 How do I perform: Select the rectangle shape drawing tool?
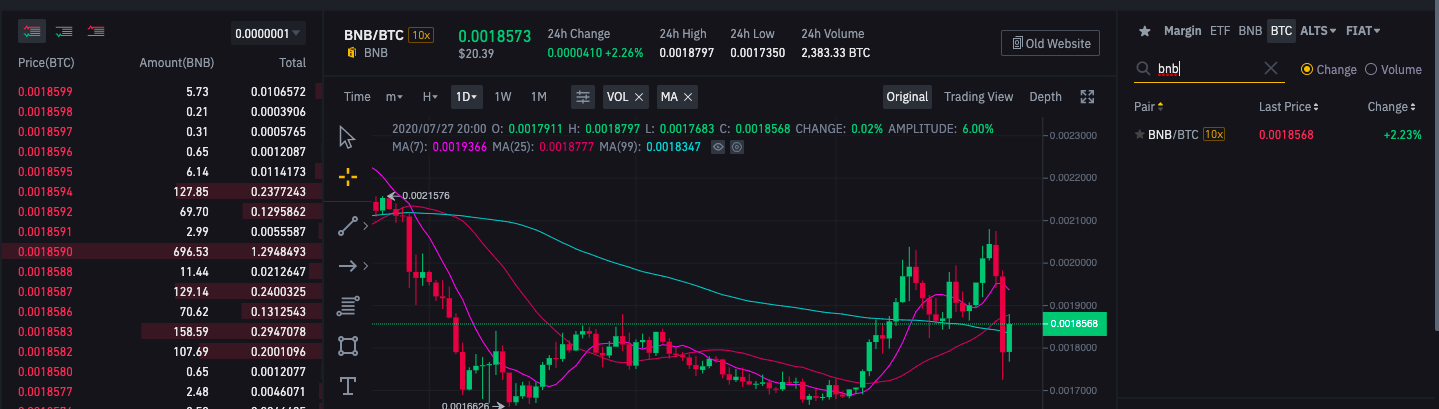tap(348, 346)
